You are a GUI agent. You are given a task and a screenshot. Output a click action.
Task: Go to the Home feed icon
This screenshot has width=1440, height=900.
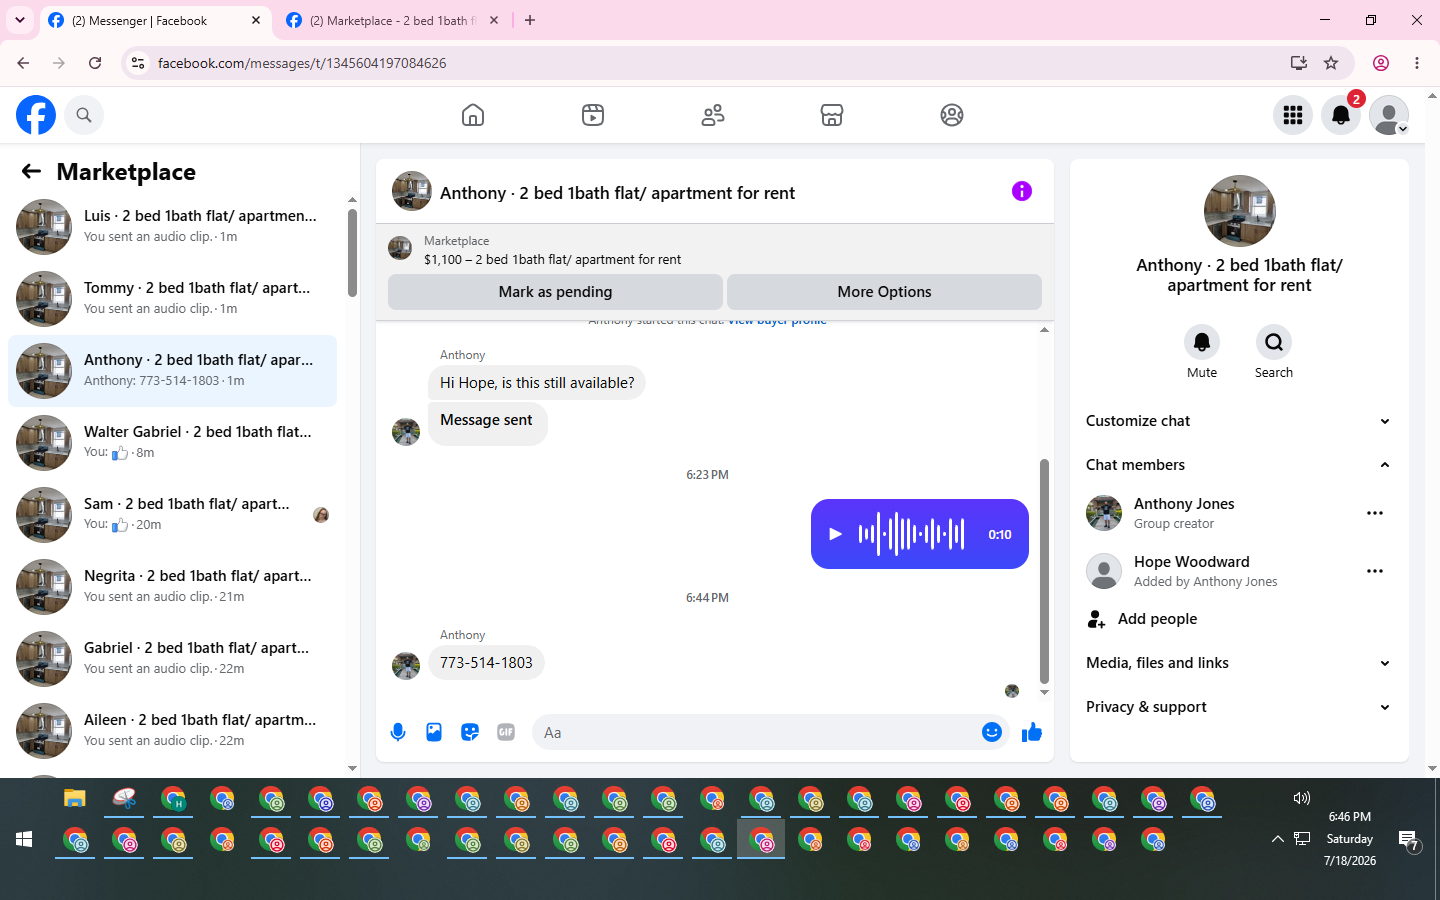pos(473,115)
